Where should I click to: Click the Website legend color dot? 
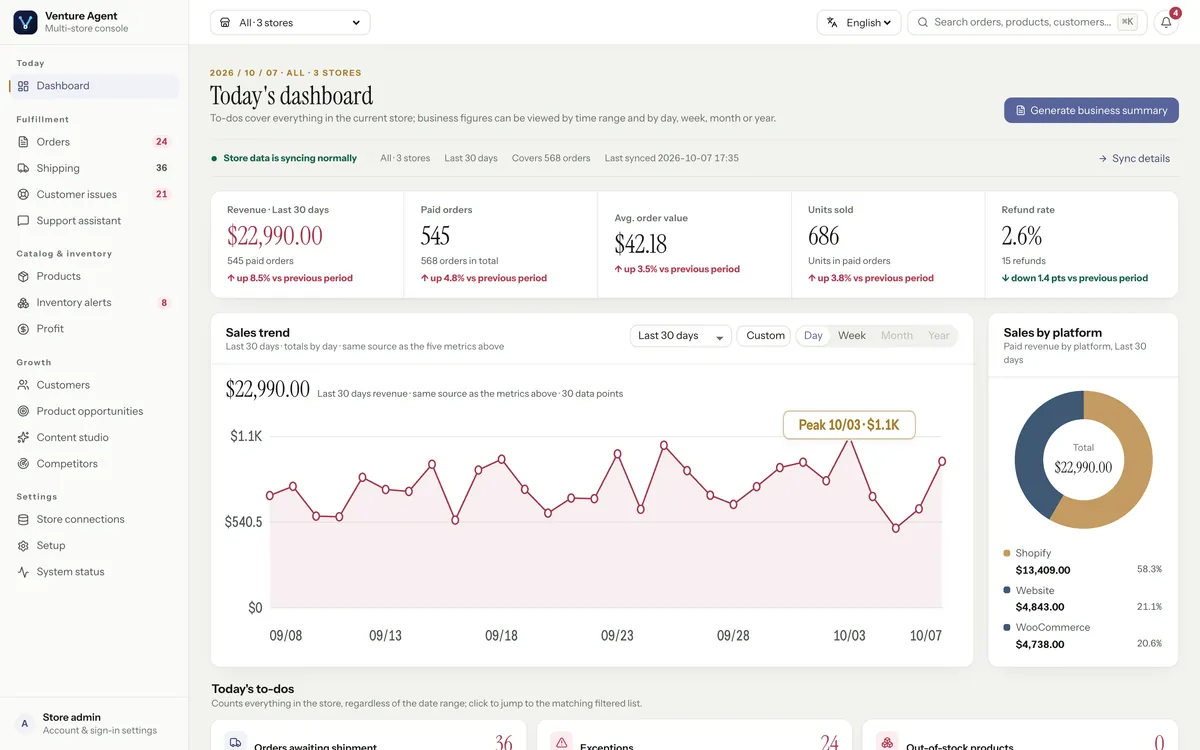(1007, 590)
